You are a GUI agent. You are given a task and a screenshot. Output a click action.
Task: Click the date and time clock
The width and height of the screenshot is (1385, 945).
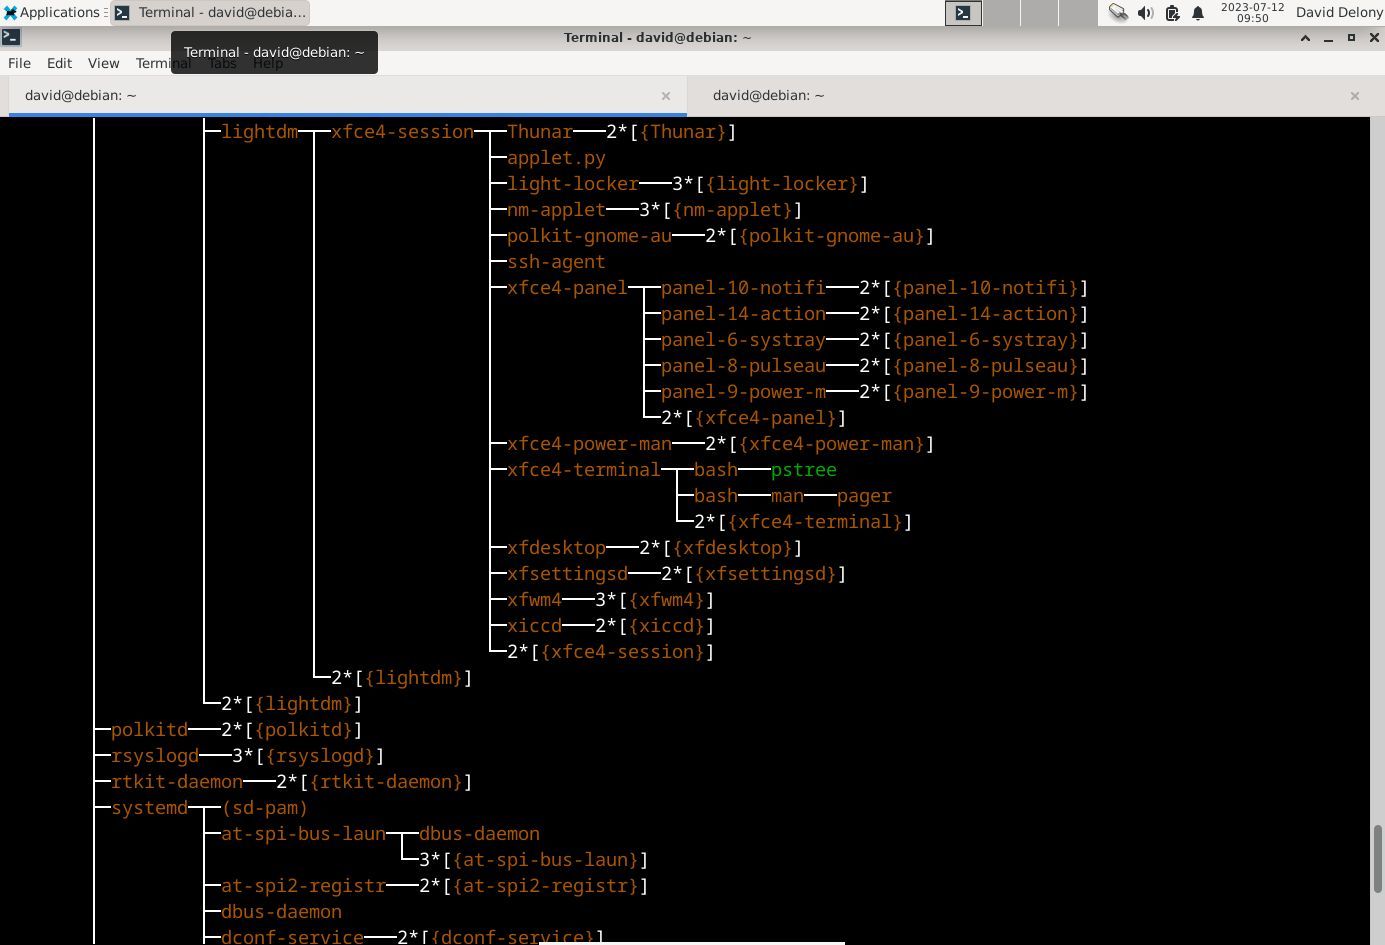tap(1252, 13)
